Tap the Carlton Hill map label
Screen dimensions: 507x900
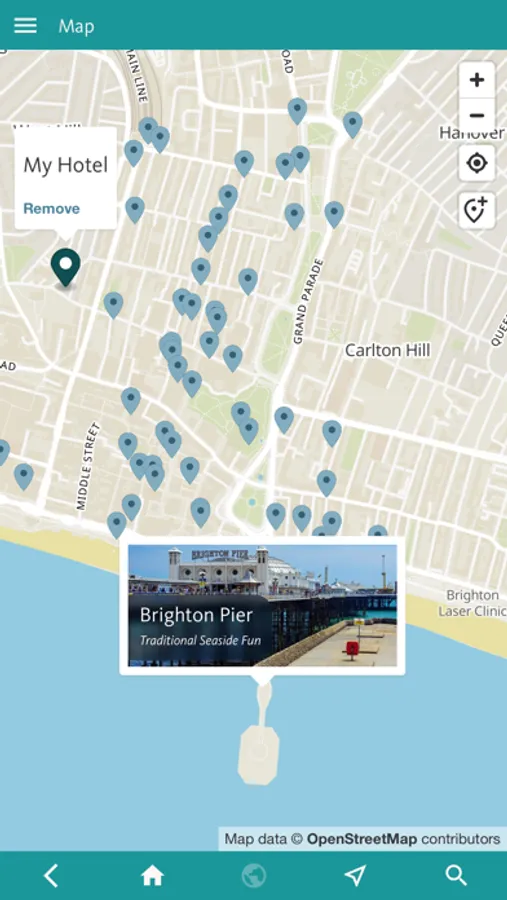388,350
